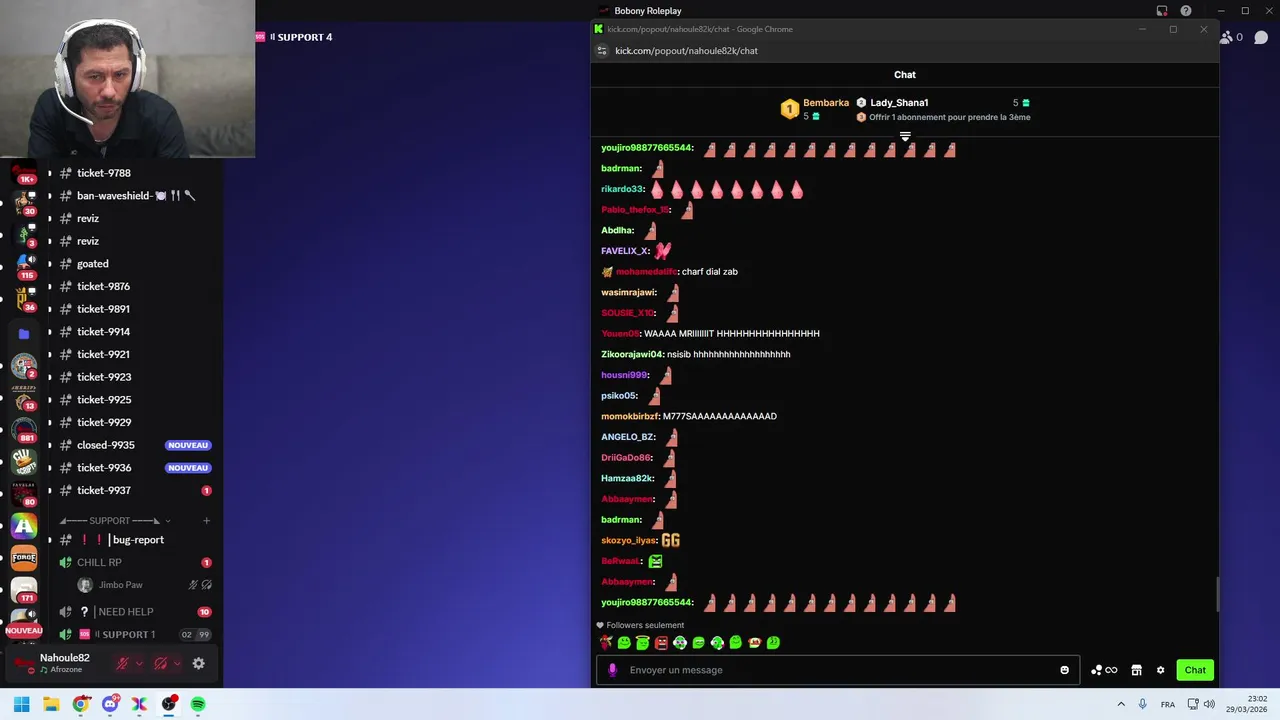This screenshot has height=720, width=1280.
Task: Open channel ticket-9923
Action: tap(135, 377)
